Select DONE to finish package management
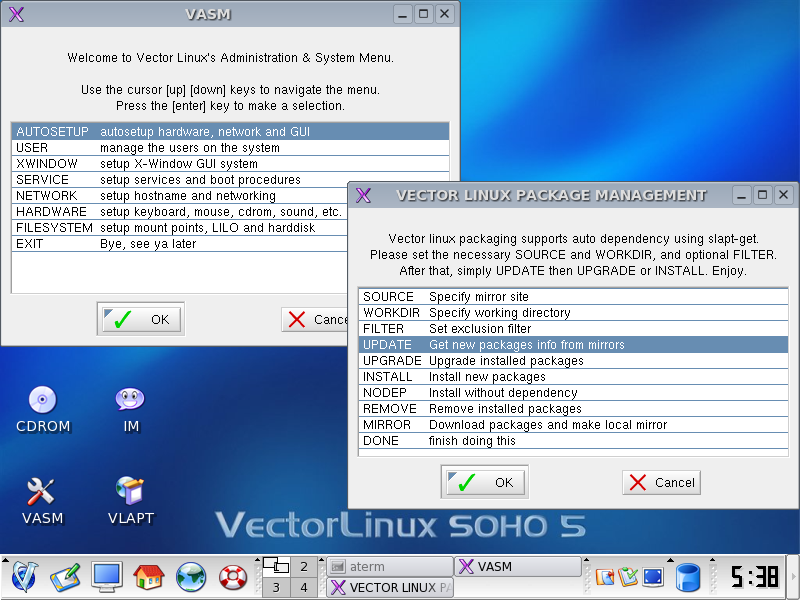 (573, 441)
